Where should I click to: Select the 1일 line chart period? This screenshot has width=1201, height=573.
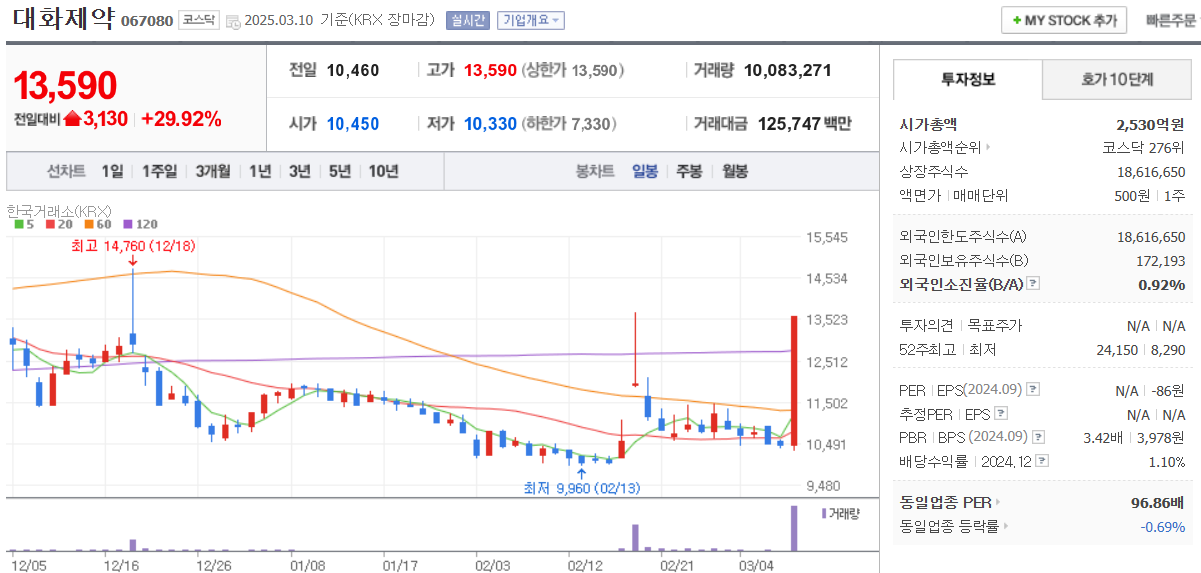point(112,171)
